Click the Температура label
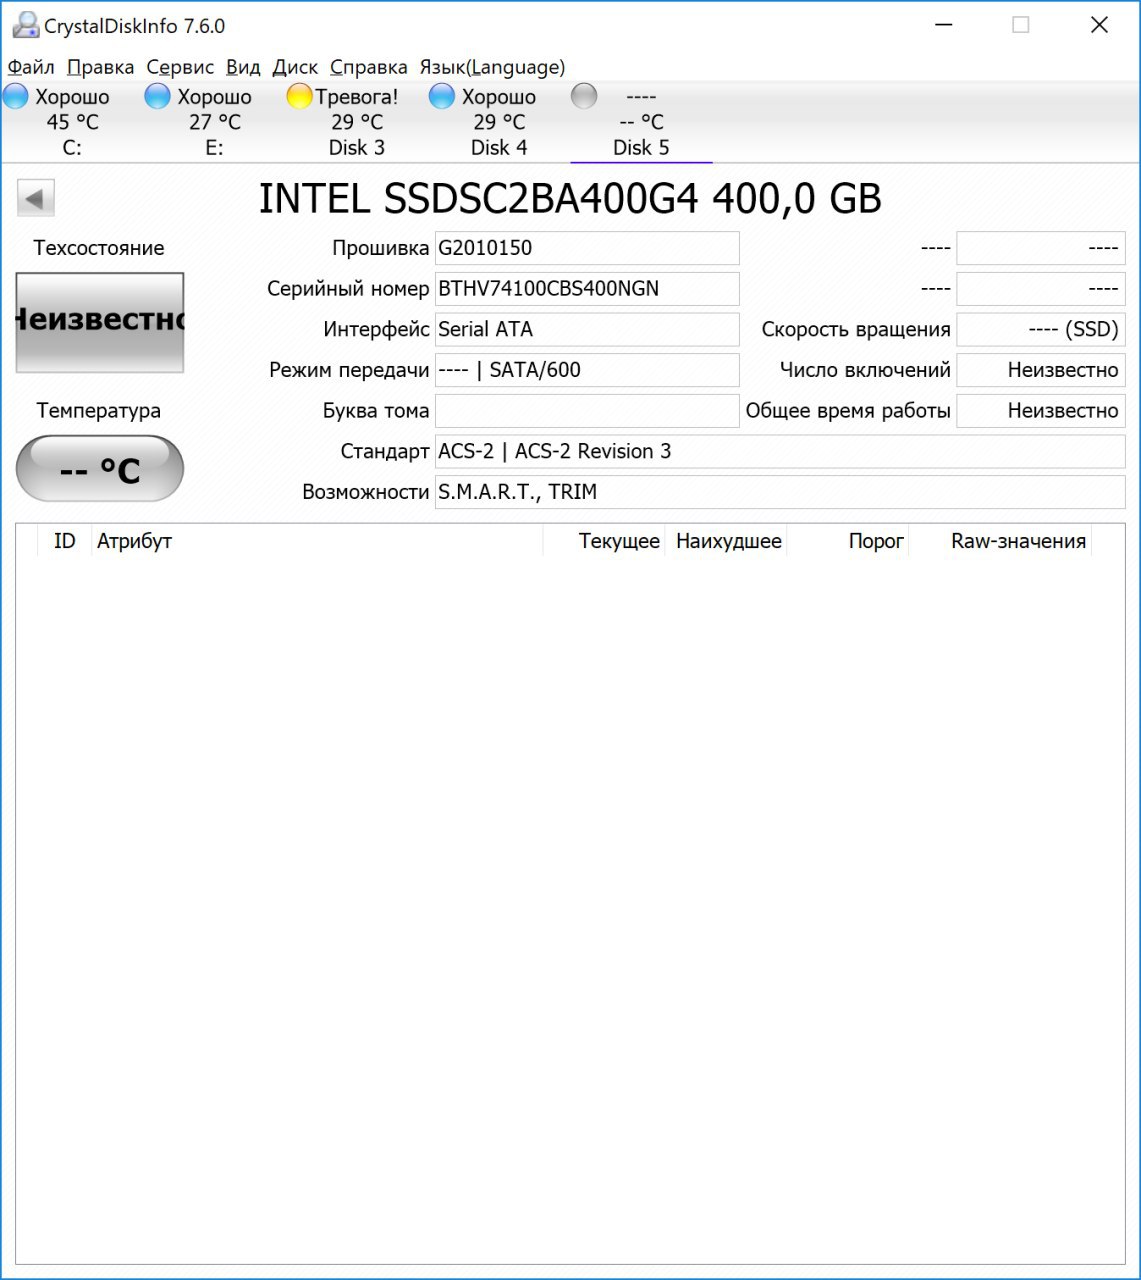The width and height of the screenshot is (1141, 1280). 99,411
